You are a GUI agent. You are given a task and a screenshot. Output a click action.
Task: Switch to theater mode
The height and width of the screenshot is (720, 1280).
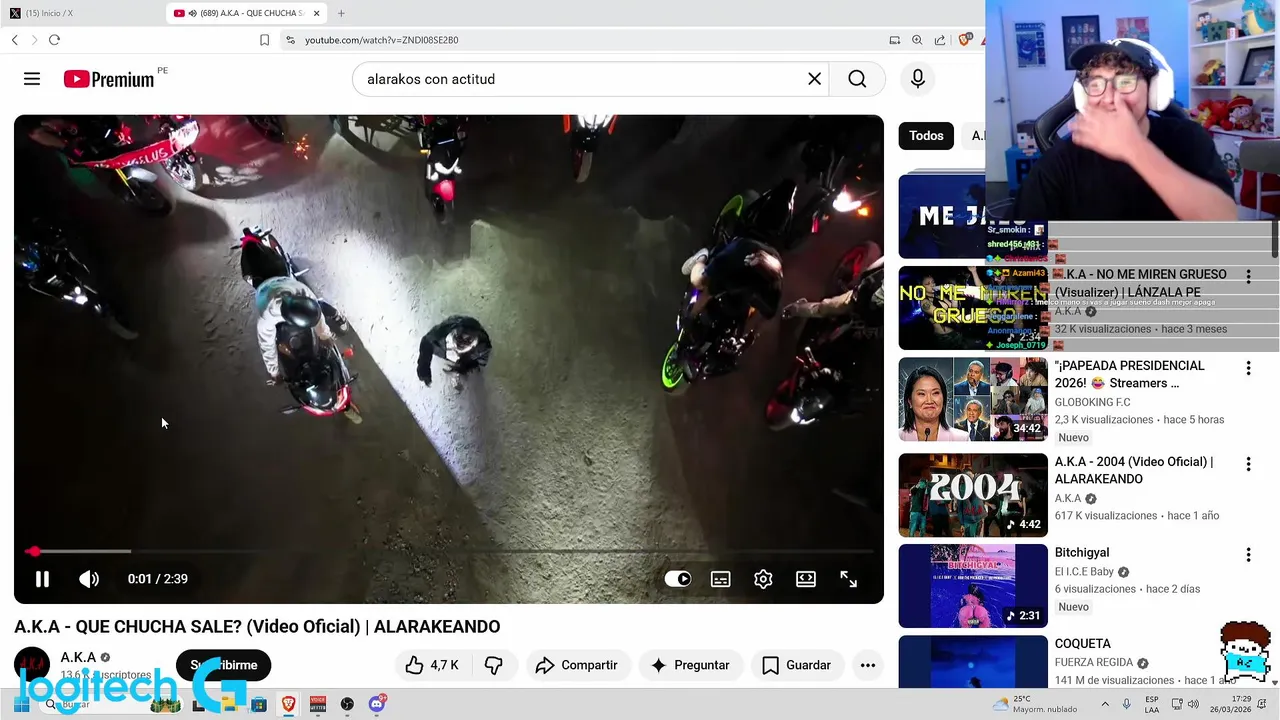coord(806,578)
